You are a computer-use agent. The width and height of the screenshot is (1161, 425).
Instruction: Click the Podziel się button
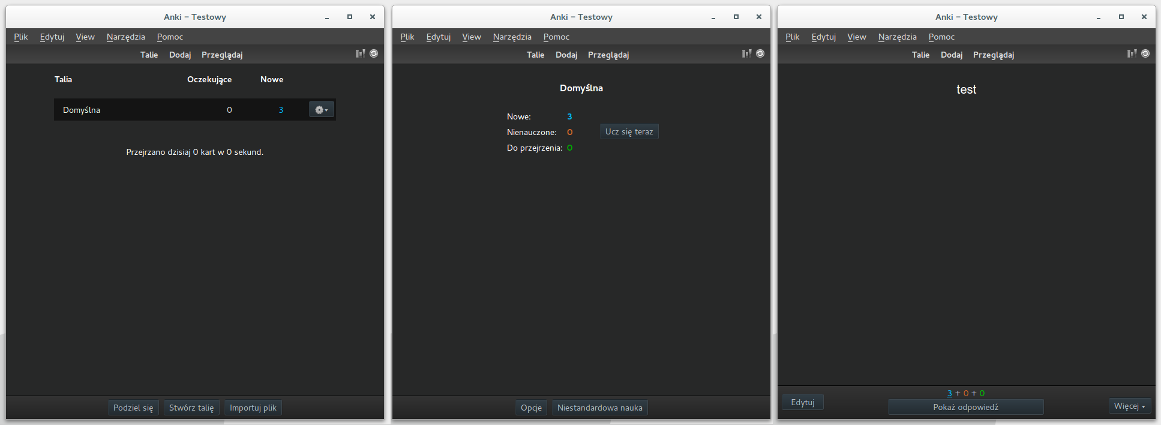click(x=133, y=407)
